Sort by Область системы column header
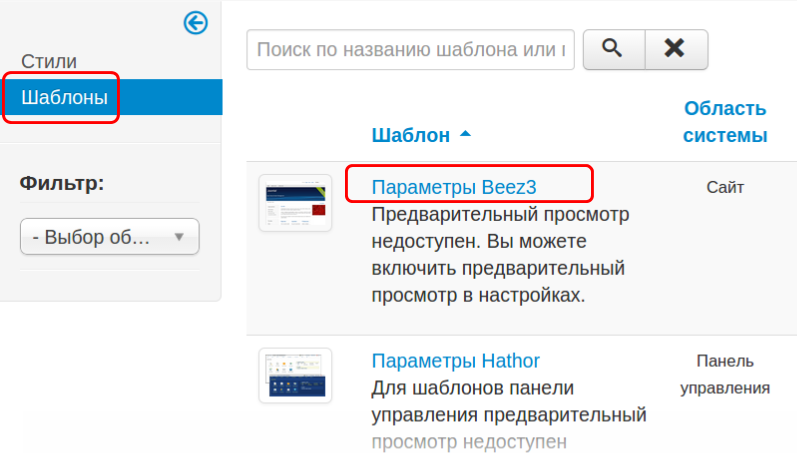 [x=725, y=121]
